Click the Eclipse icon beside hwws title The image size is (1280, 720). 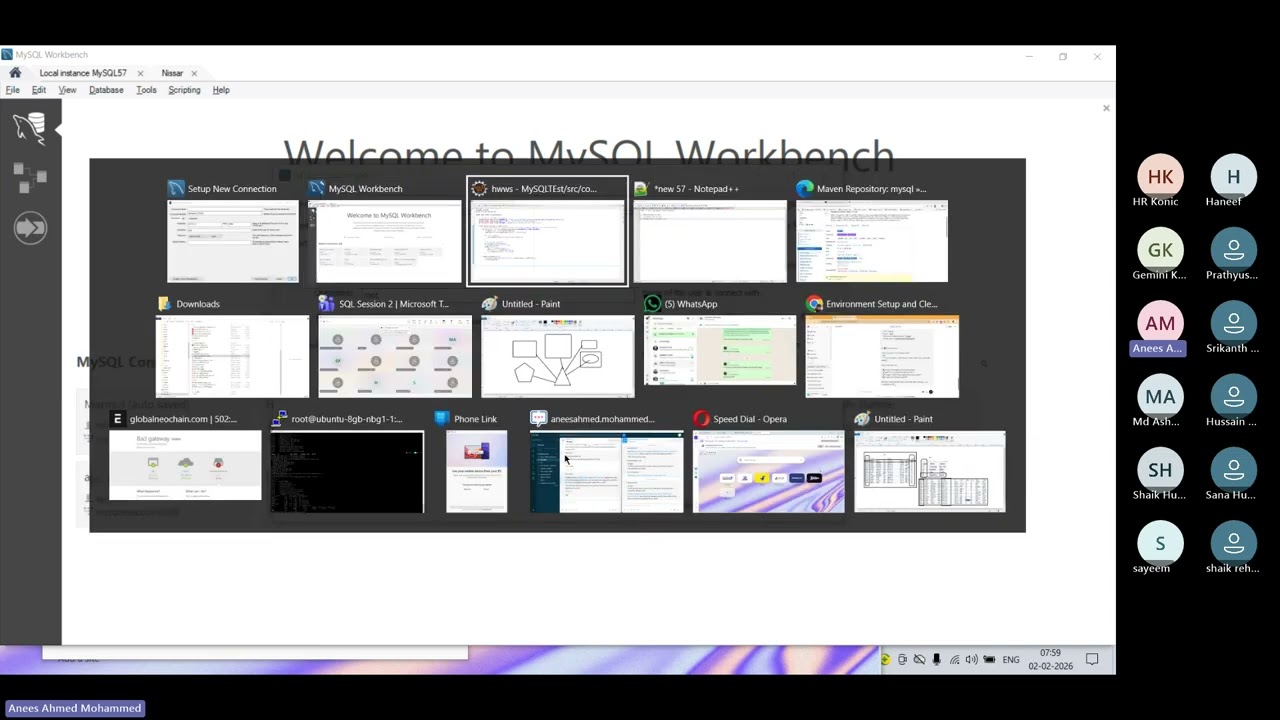pos(479,188)
